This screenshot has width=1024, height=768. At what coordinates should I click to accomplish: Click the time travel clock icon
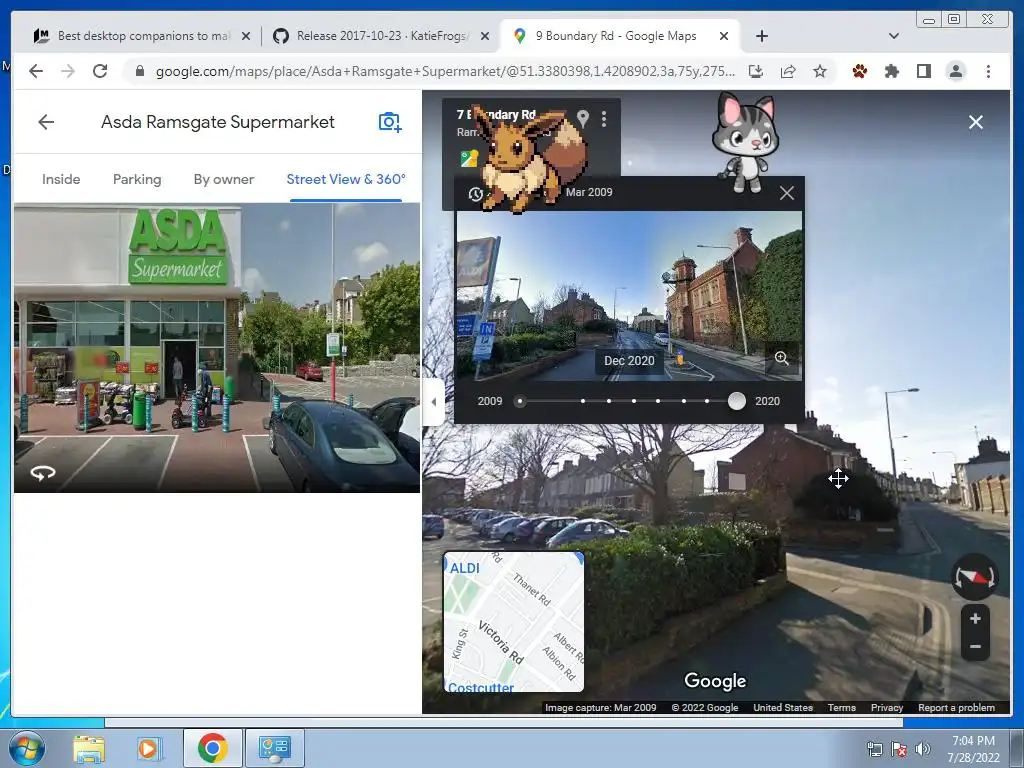475,193
